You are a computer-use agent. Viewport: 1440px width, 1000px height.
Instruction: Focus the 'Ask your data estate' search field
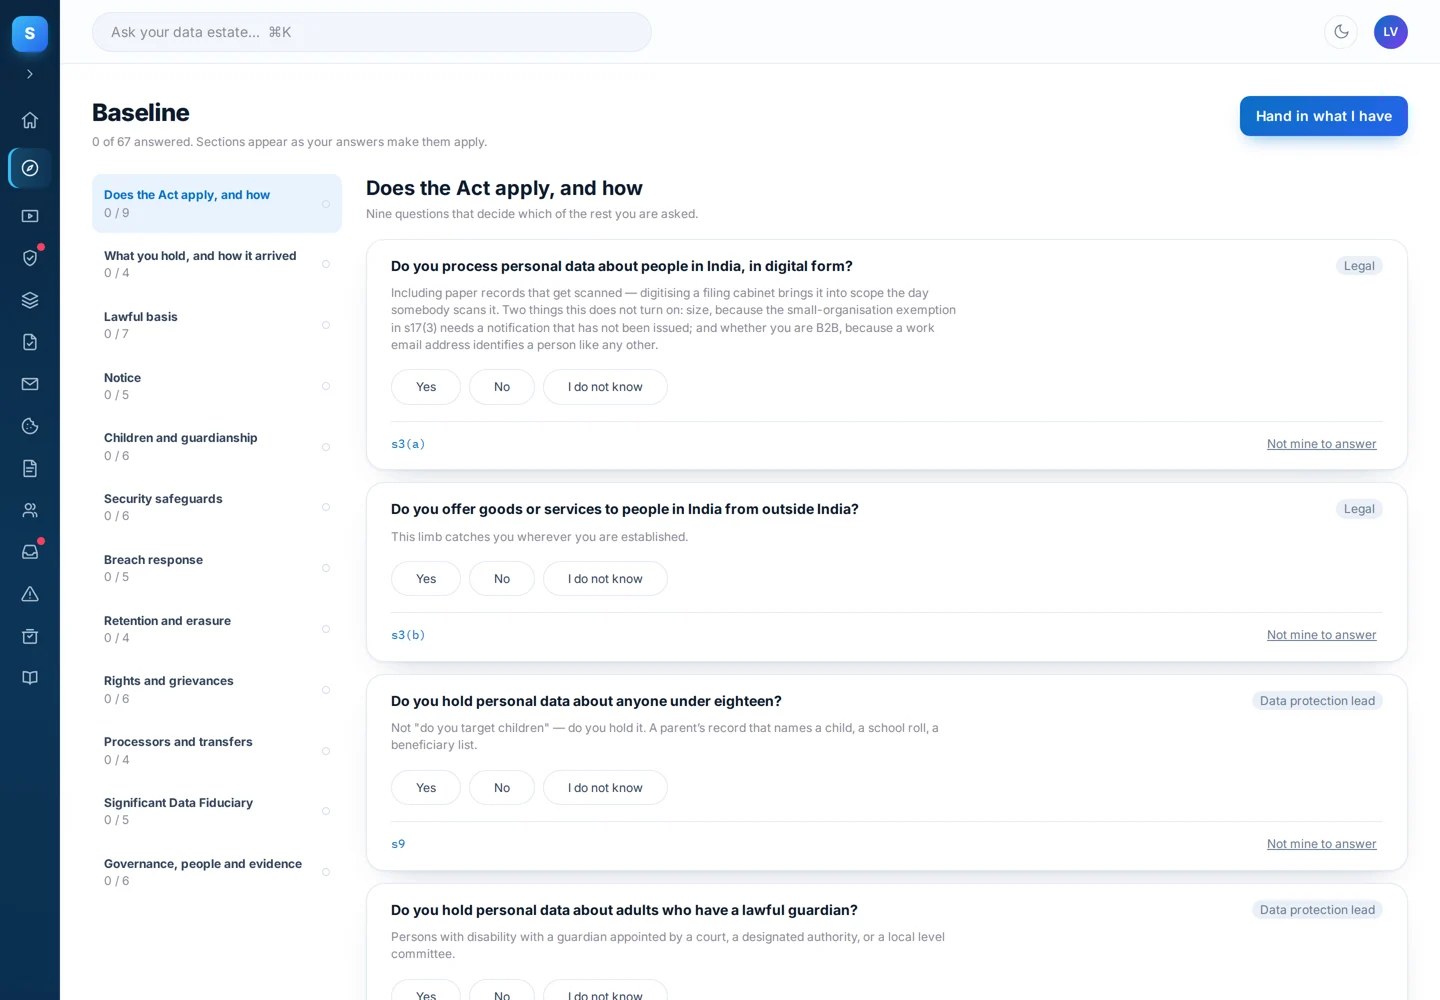(x=372, y=32)
